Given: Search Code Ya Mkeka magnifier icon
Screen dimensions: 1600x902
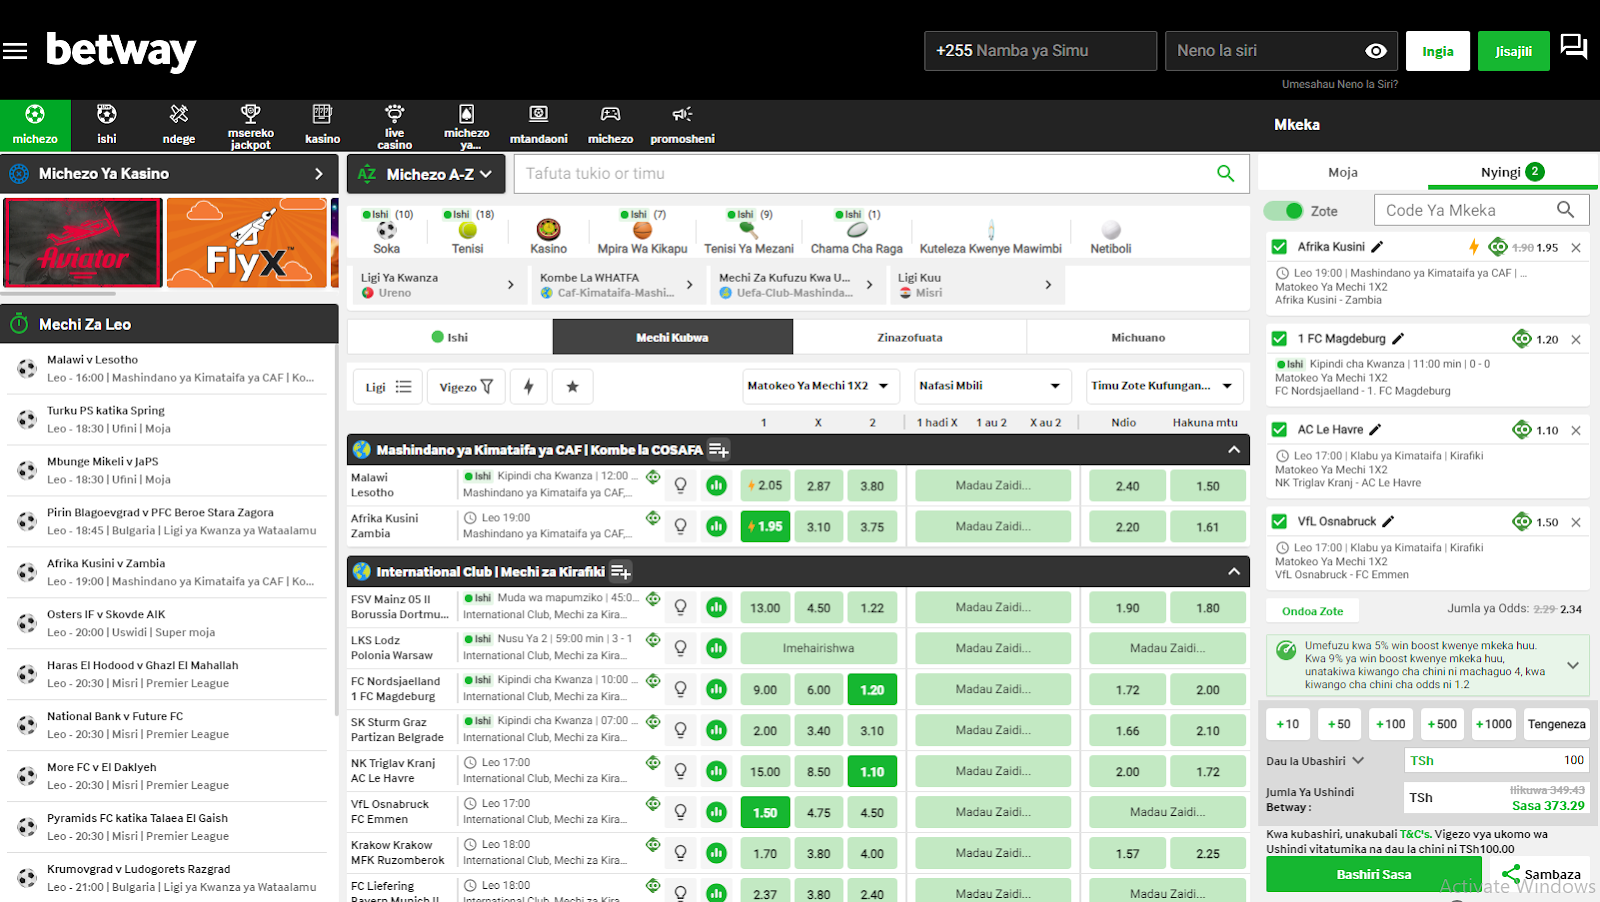Looking at the screenshot, I should [1565, 210].
